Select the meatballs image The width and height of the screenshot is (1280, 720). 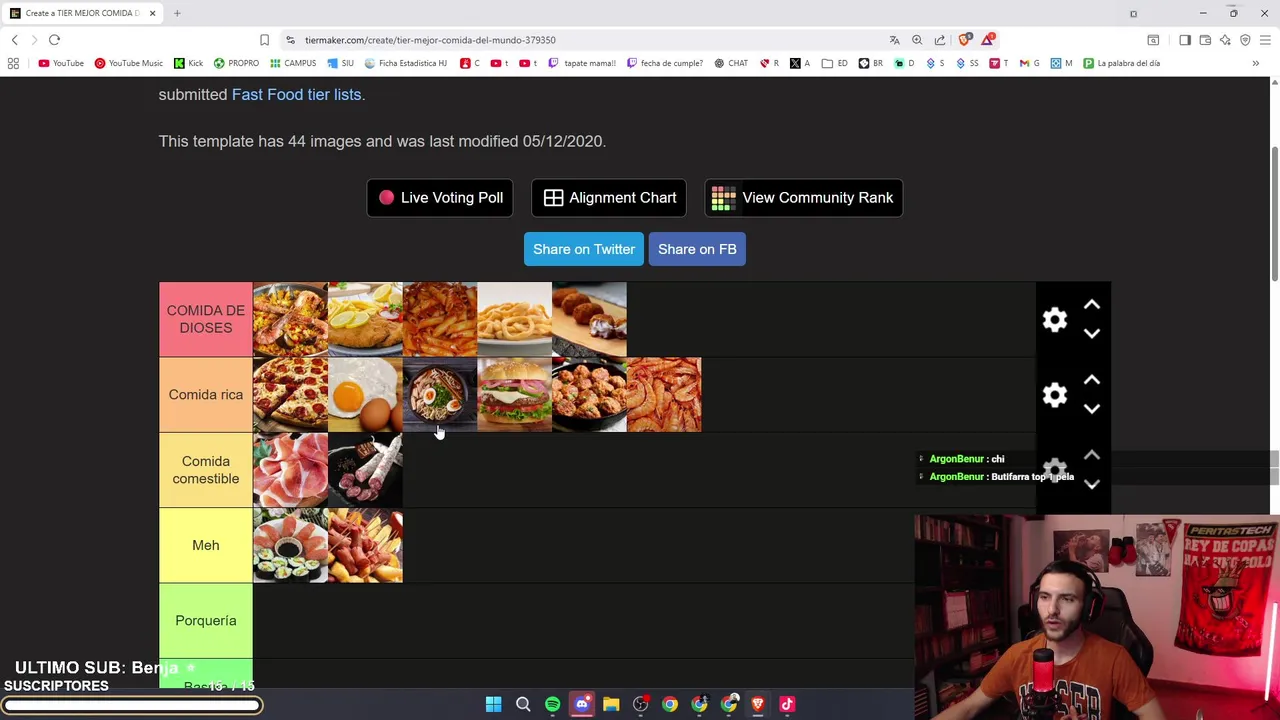click(x=589, y=395)
